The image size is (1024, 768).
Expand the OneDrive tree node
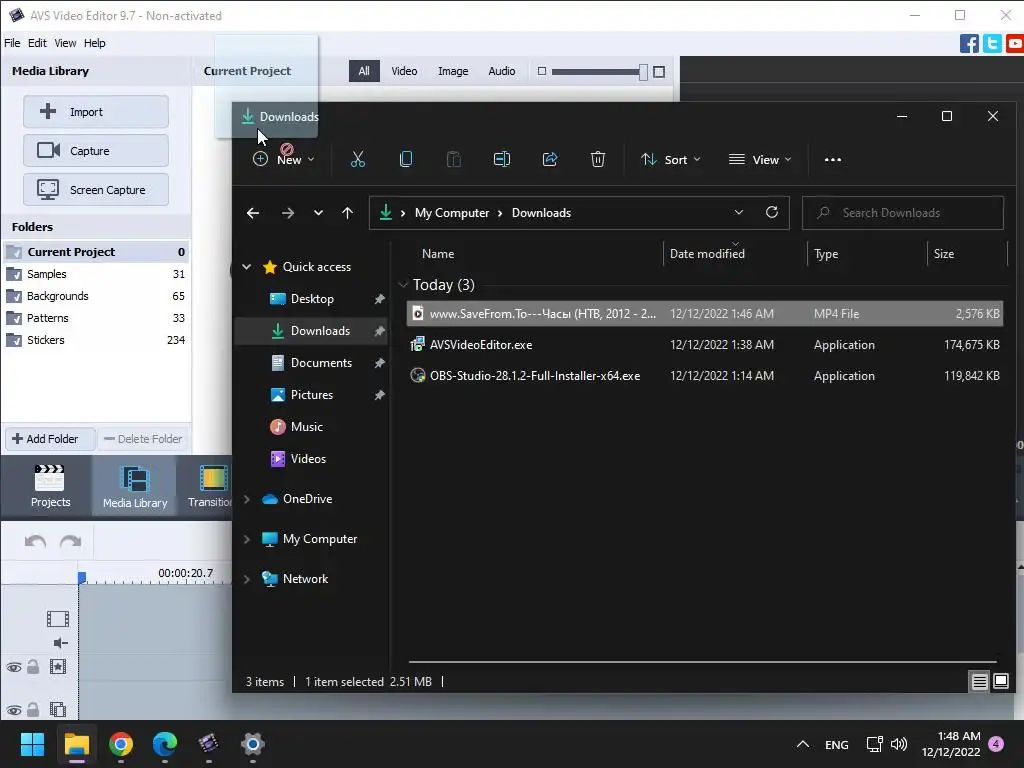coord(246,499)
